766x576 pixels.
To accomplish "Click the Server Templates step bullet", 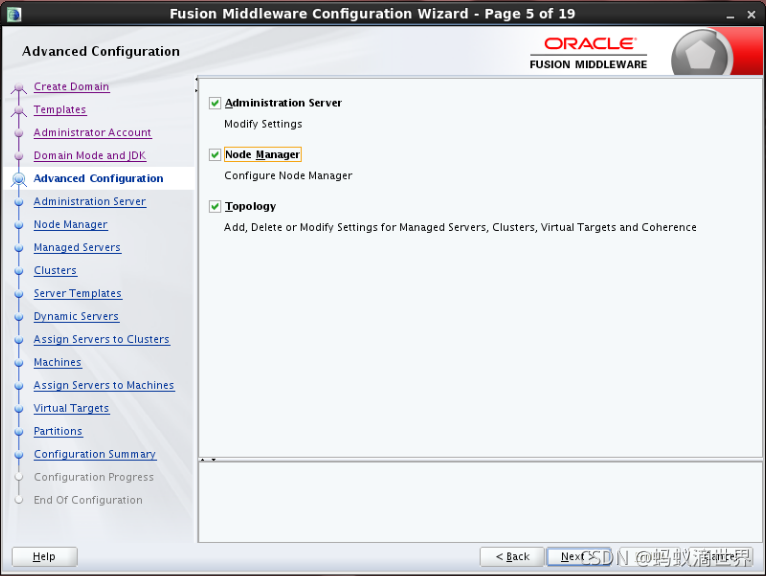I will 19,294.
